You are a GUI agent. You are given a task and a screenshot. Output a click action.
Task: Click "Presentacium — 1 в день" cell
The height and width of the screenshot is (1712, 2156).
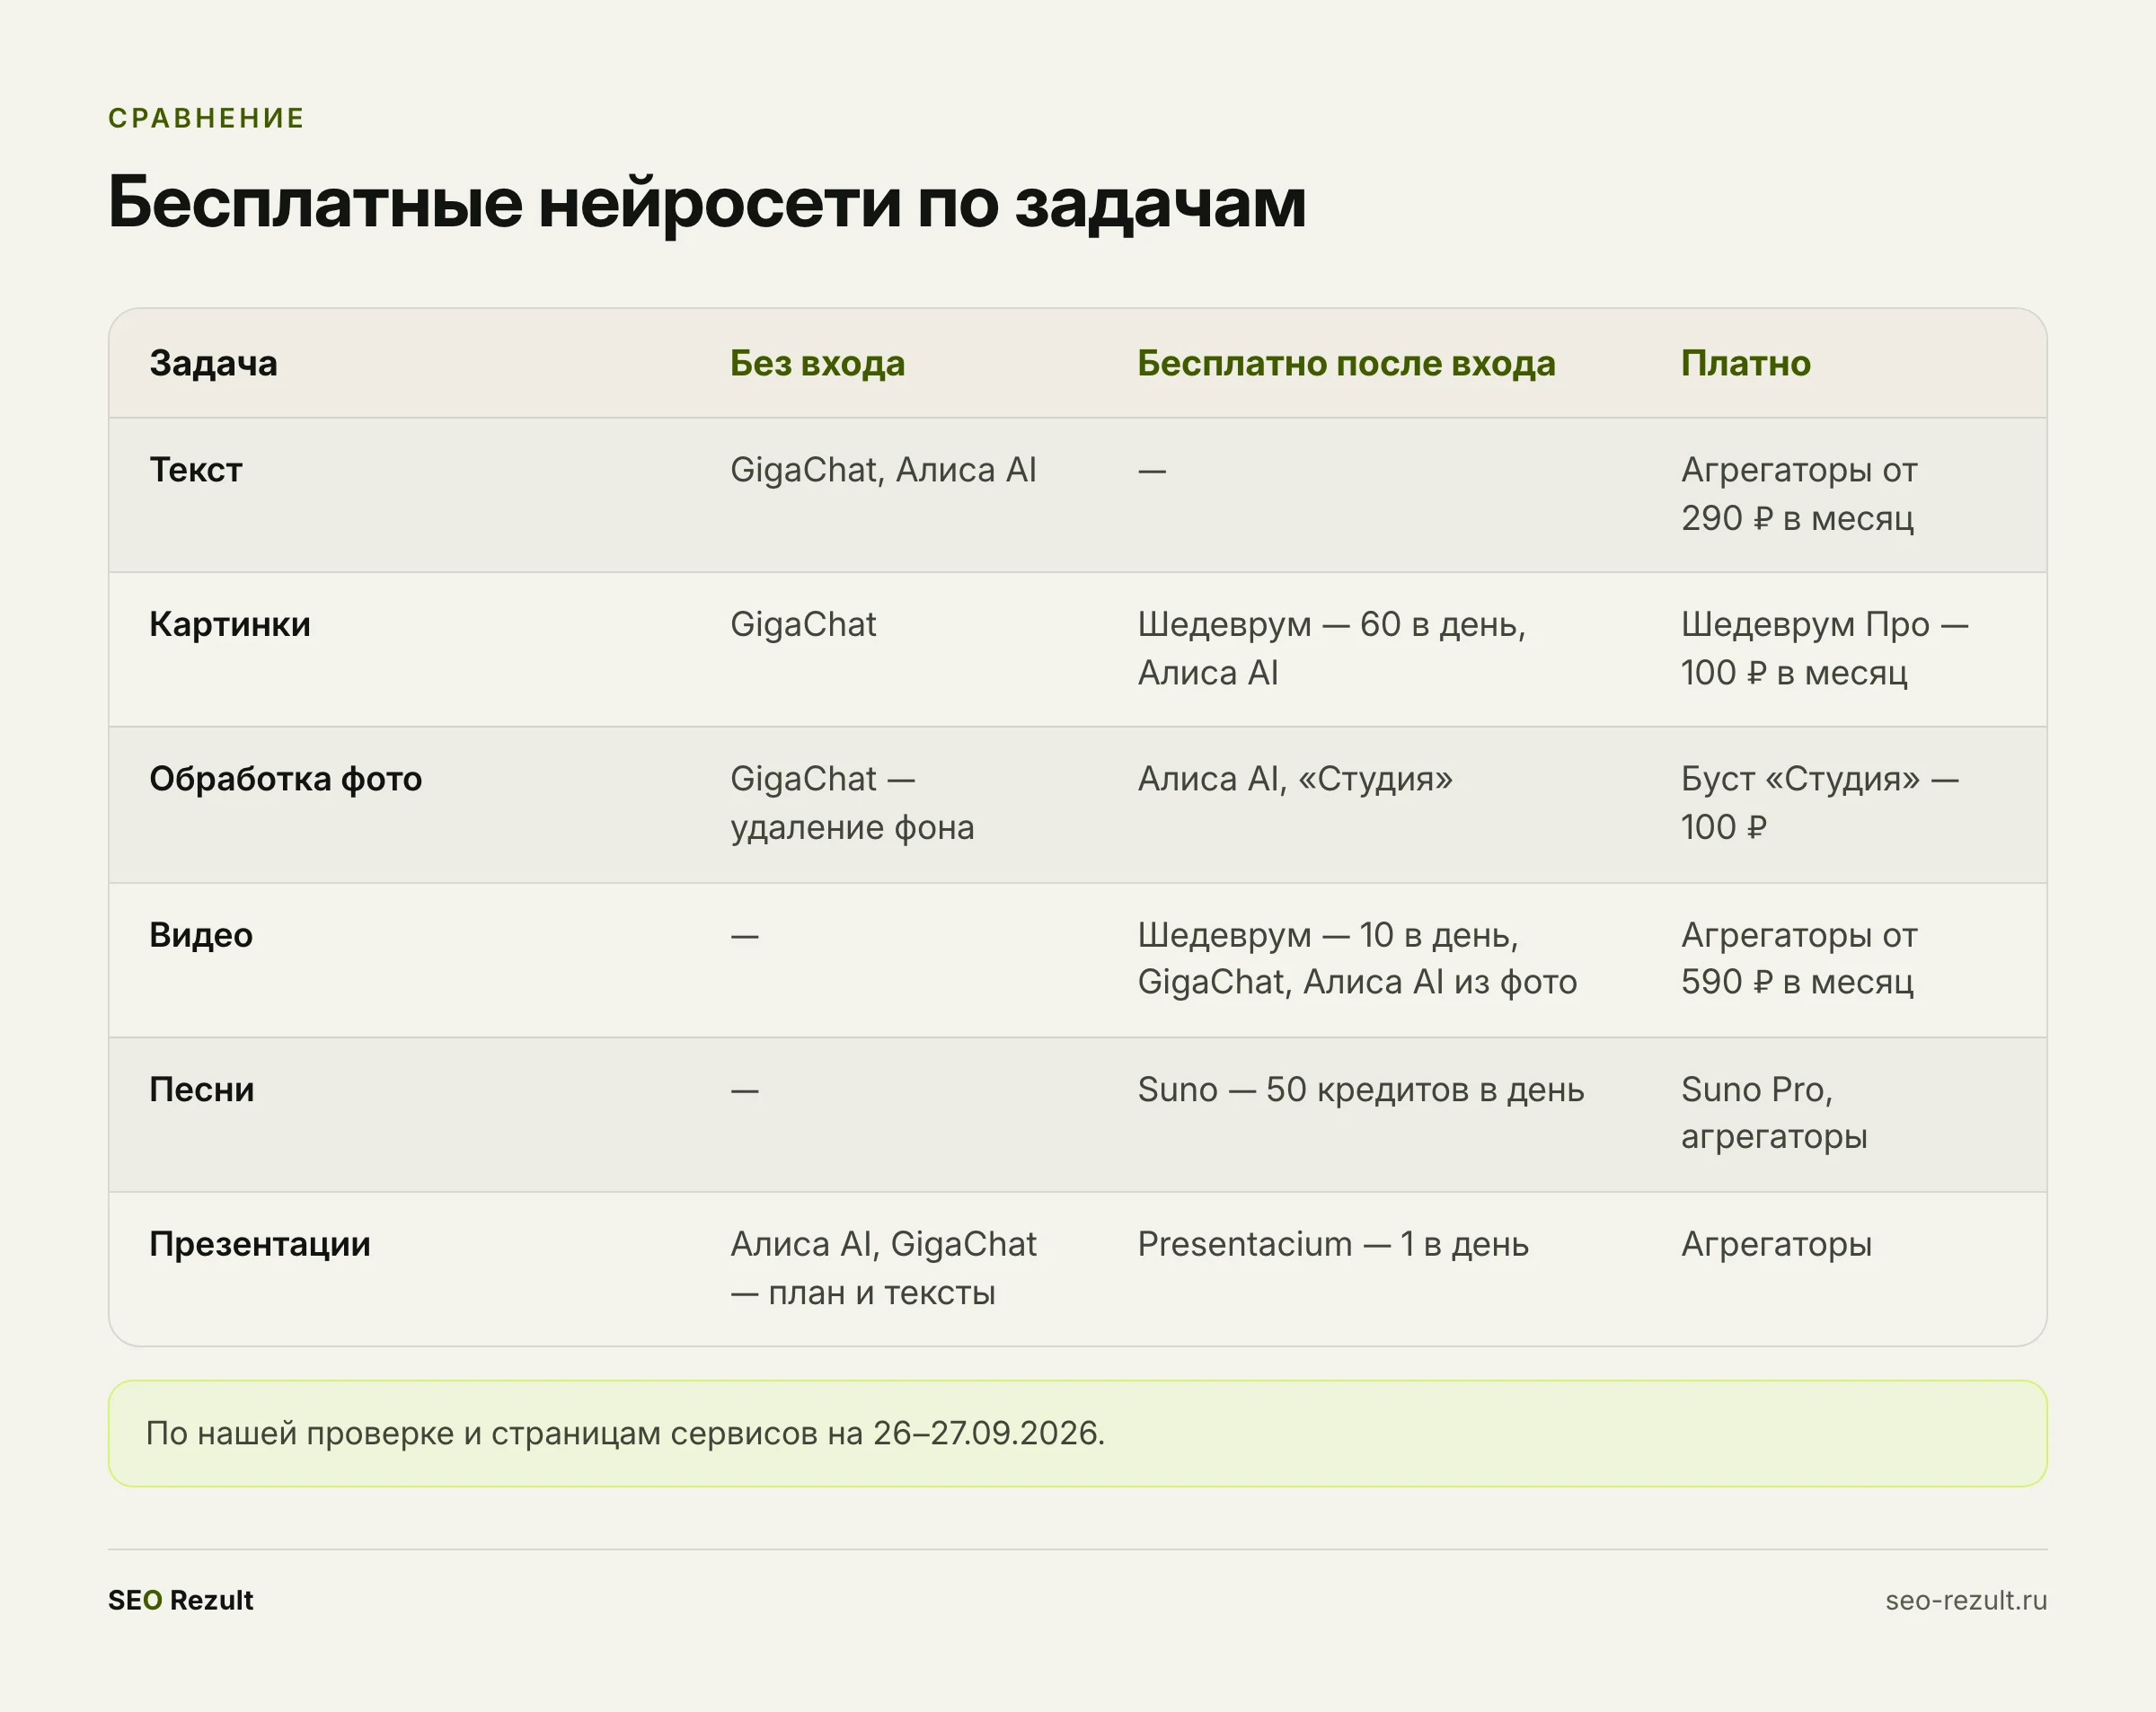[1333, 1244]
